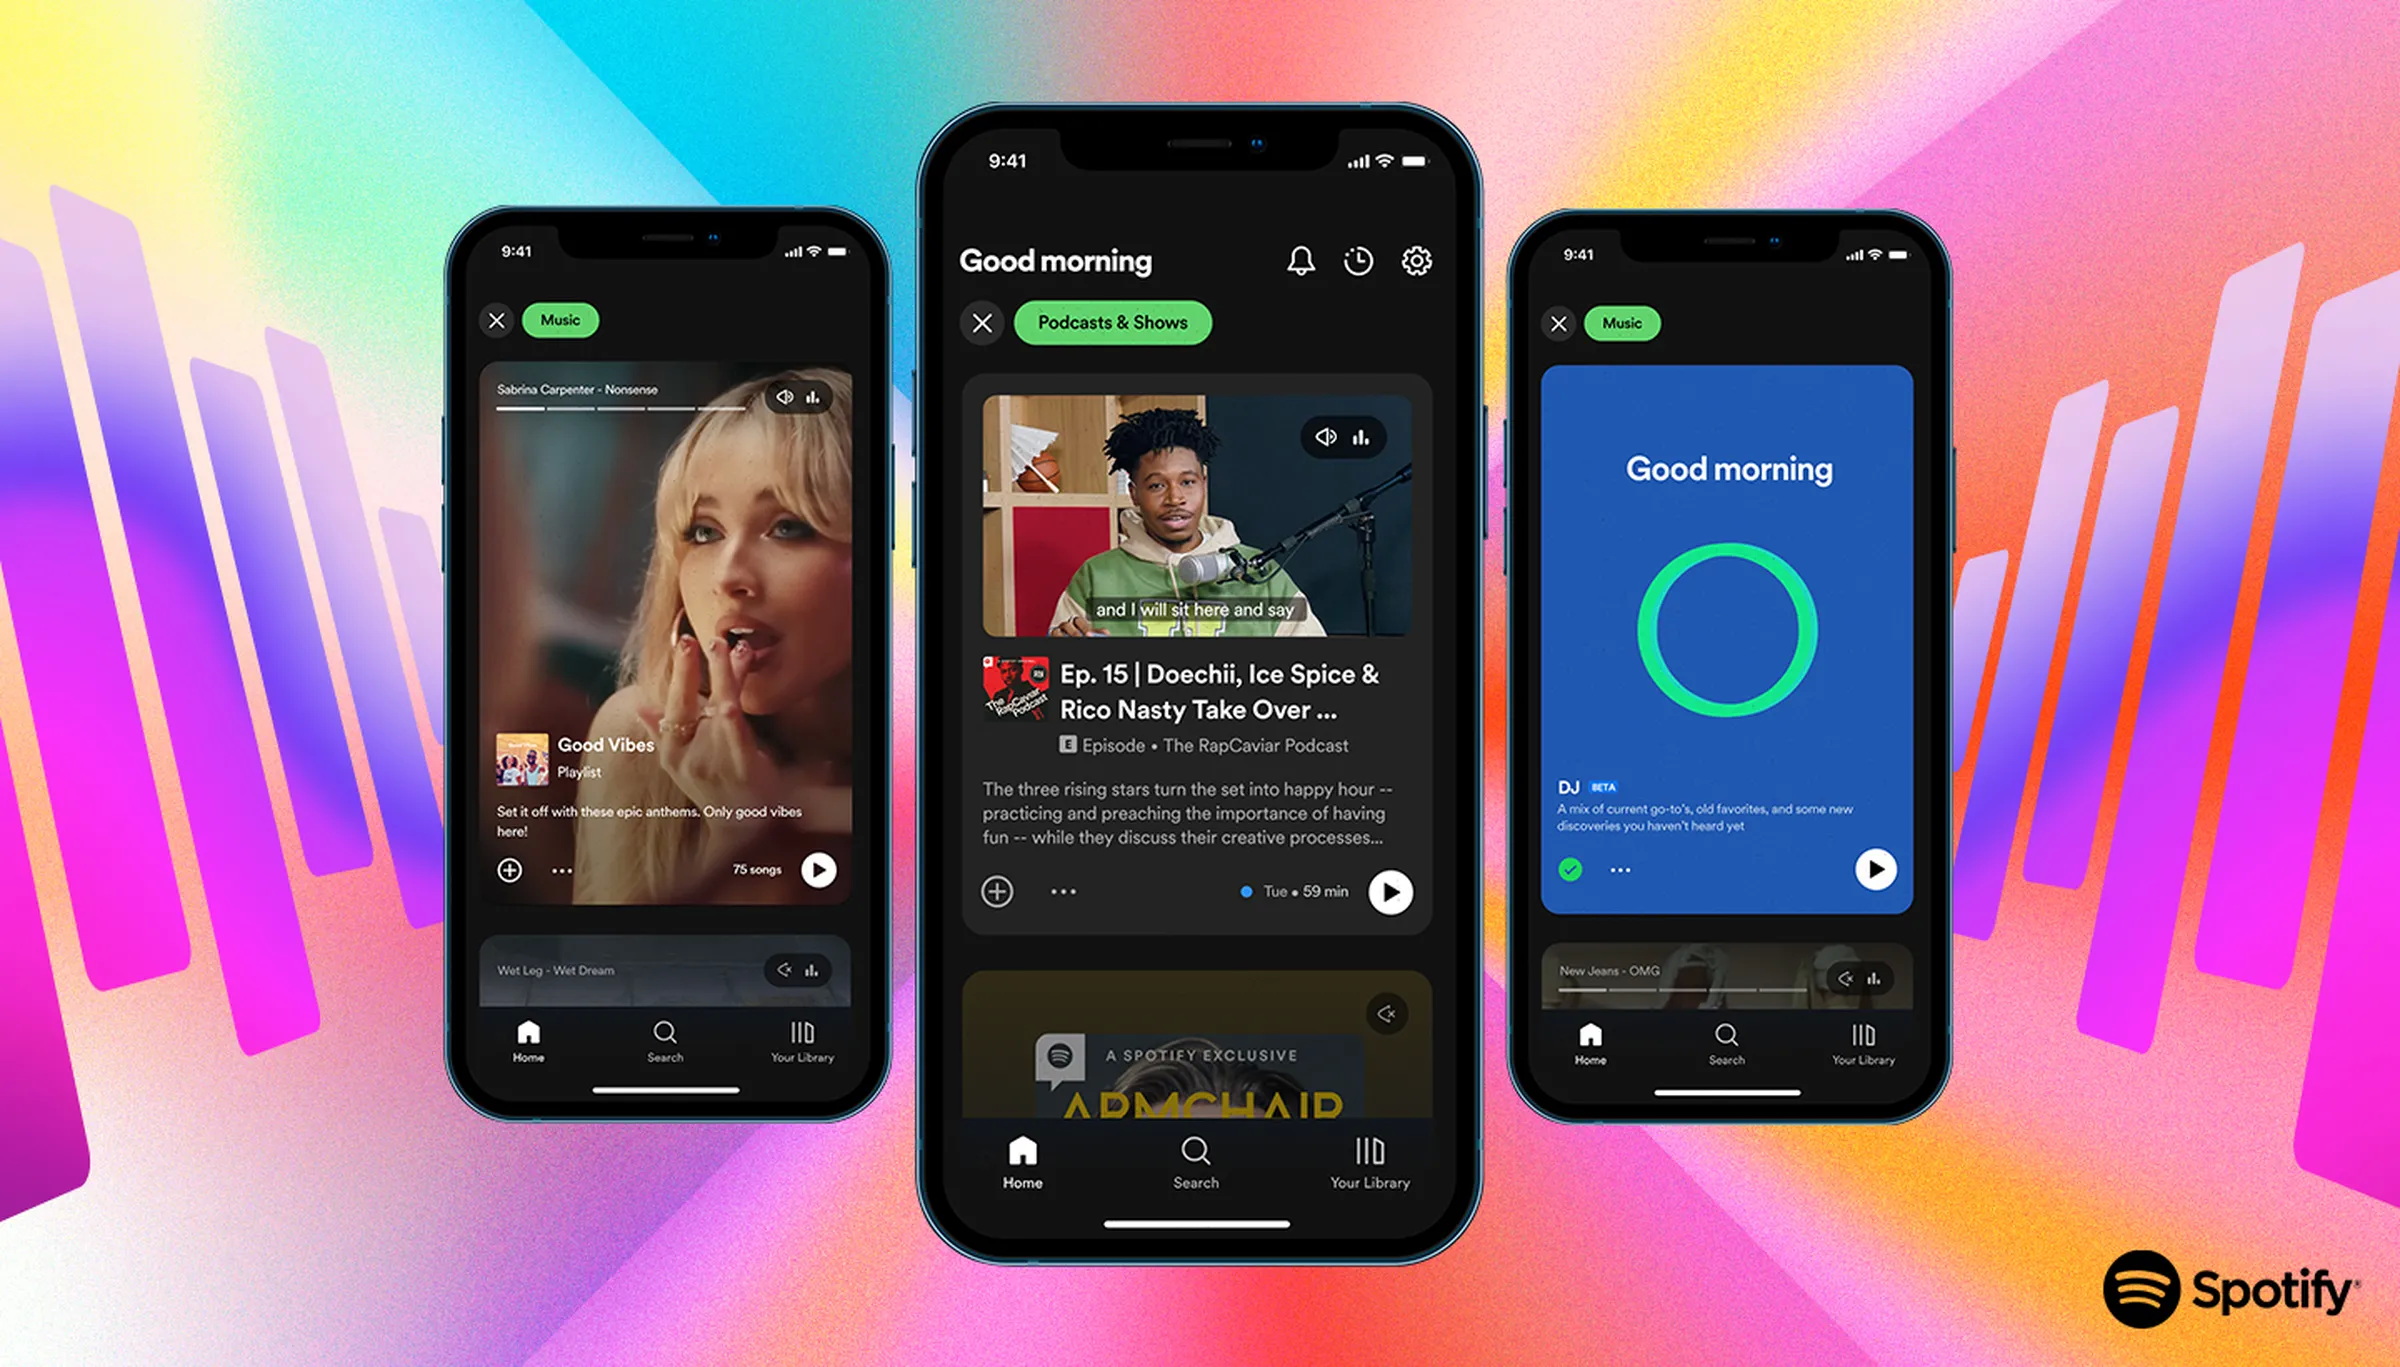Toggle mute on RapCaviar podcast
The height and width of the screenshot is (1367, 2400).
(1325, 437)
